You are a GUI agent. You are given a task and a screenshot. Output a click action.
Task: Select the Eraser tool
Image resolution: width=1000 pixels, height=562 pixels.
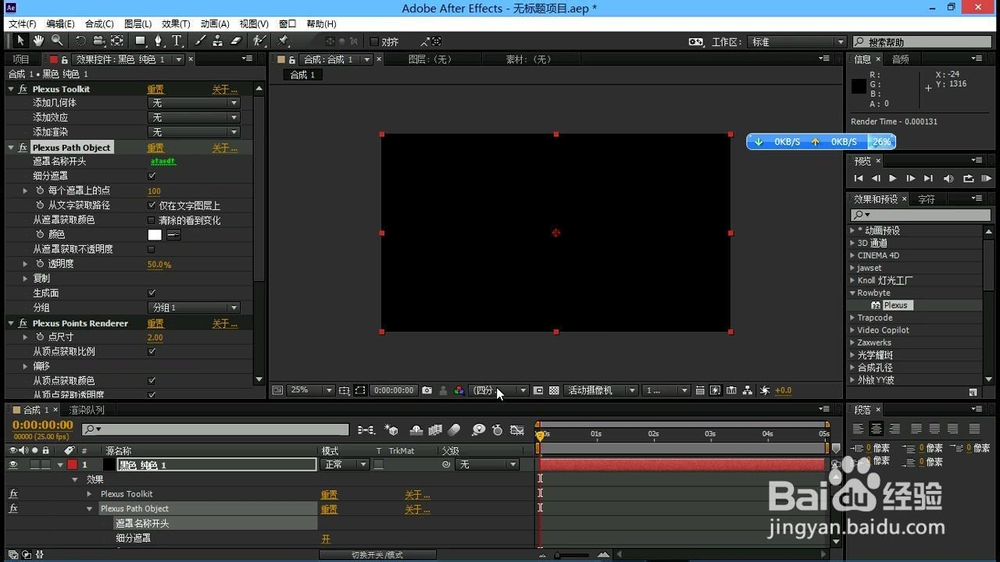point(235,41)
